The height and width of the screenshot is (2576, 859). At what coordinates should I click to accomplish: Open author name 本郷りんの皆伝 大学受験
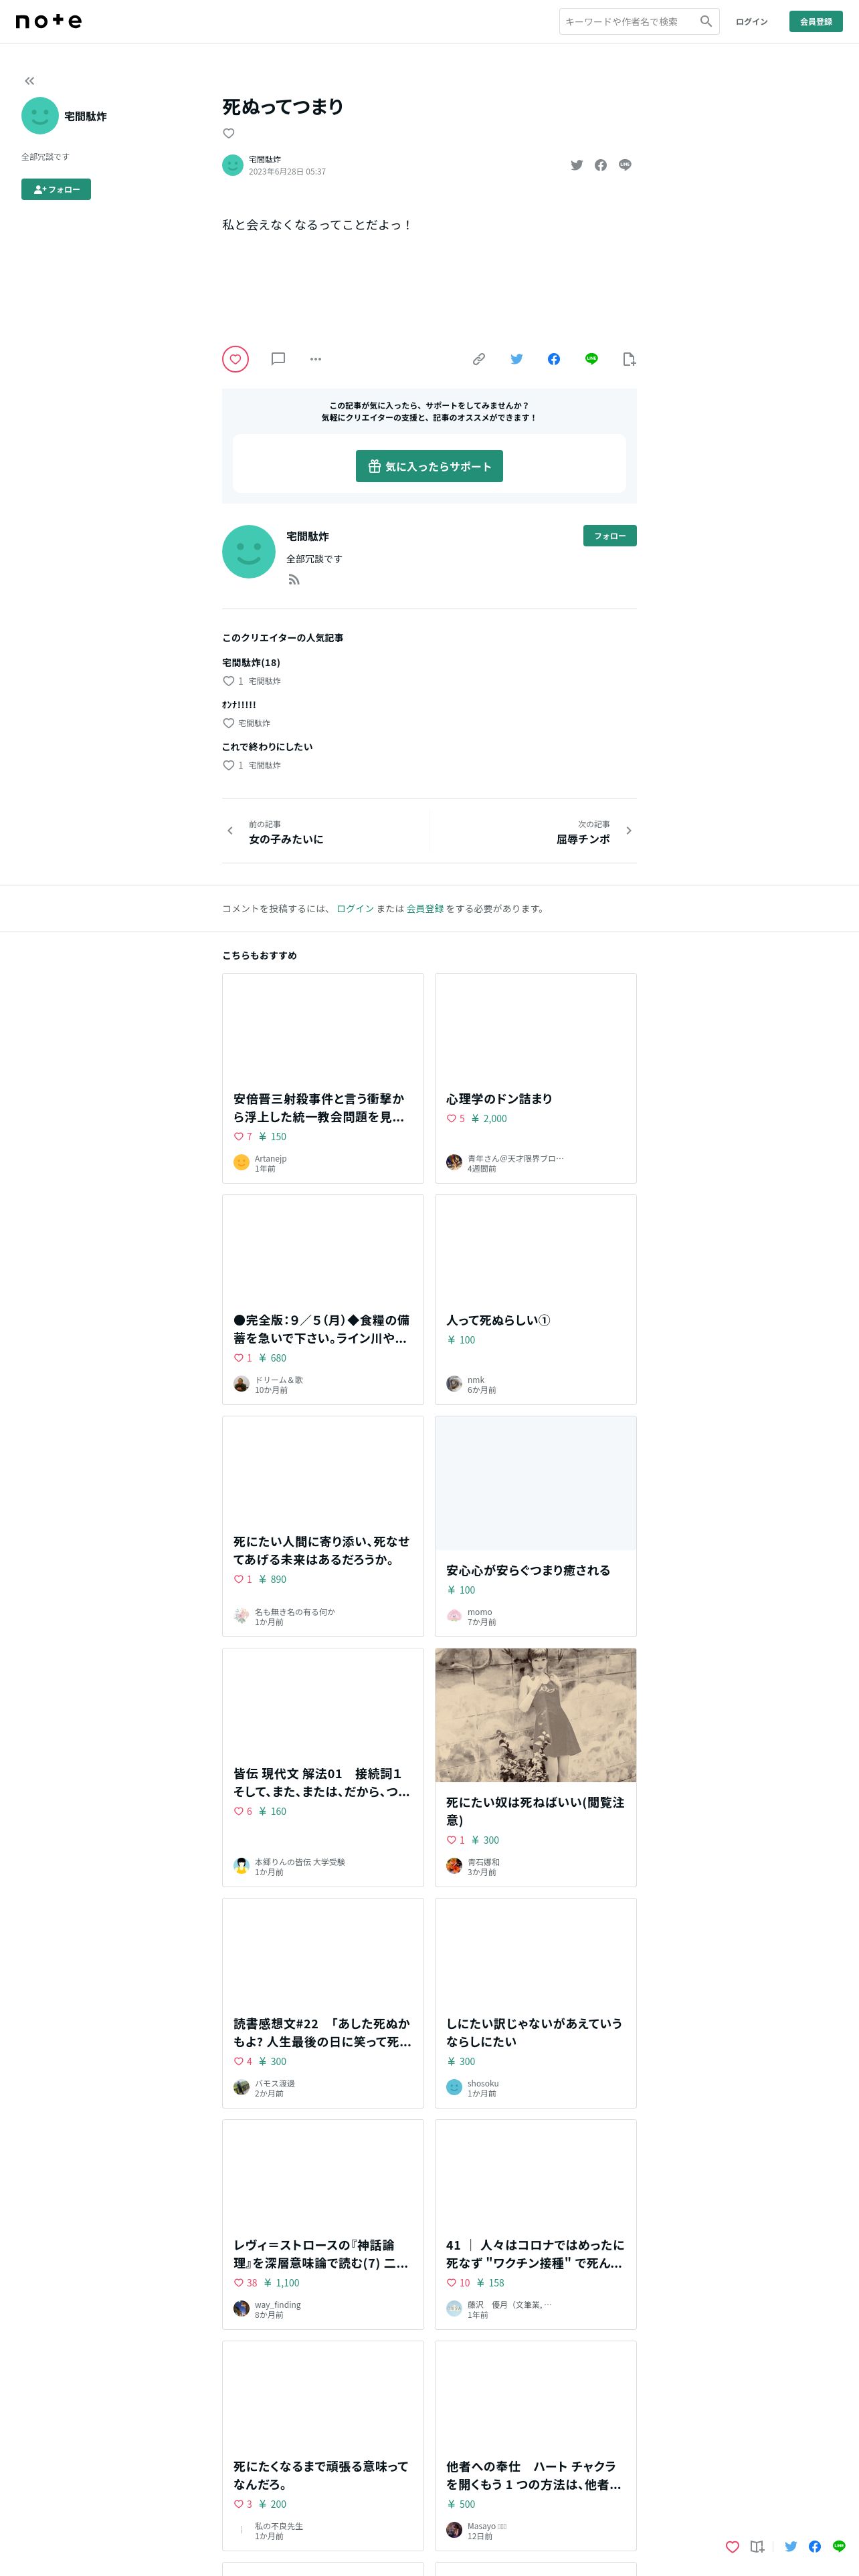(x=299, y=1862)
